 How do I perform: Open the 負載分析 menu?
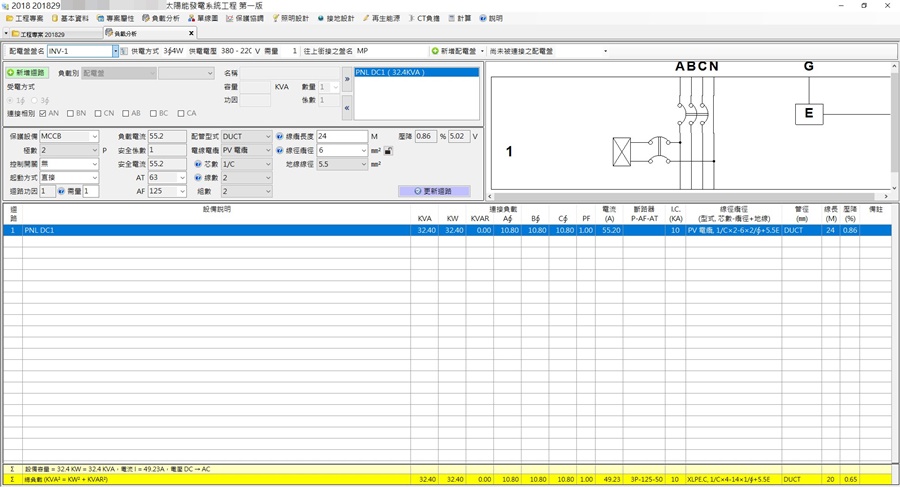click(161, 18)
